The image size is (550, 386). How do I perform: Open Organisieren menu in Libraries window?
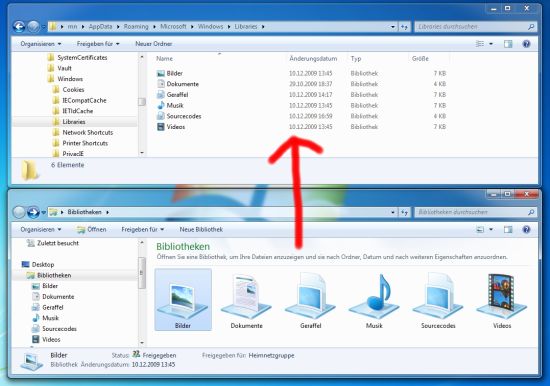pyautogui.click(x=41, y=44)
